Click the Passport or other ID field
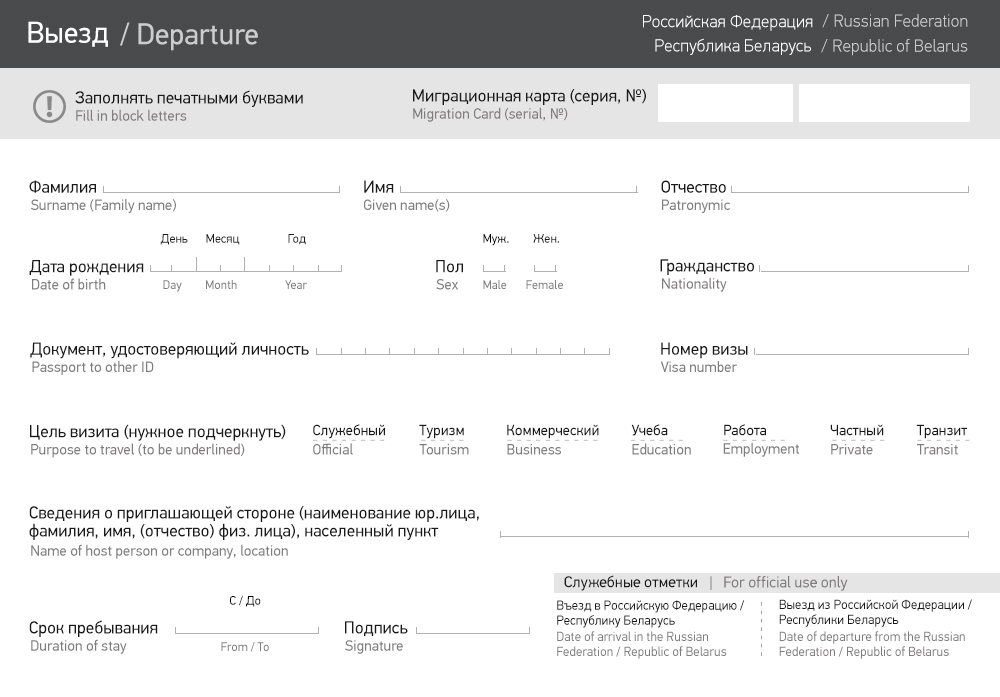This screenshot has width=1000, height=697. click(462, 349)
